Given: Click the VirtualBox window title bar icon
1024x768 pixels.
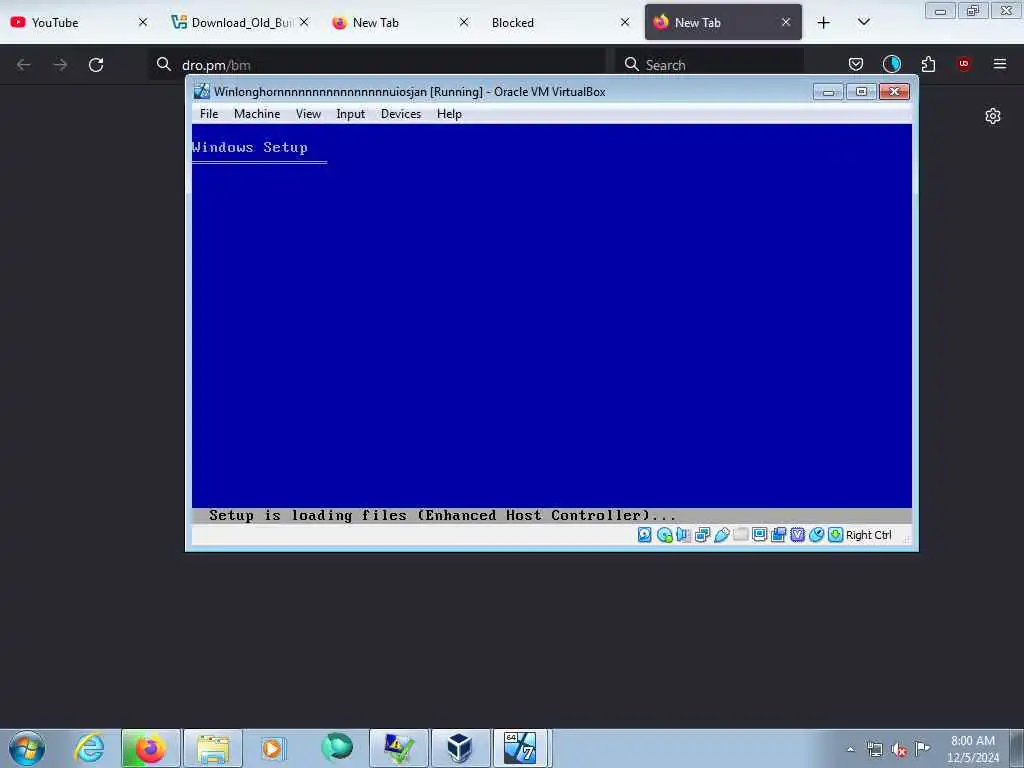Looking at the screenshot, I should (x=202, y=91).
